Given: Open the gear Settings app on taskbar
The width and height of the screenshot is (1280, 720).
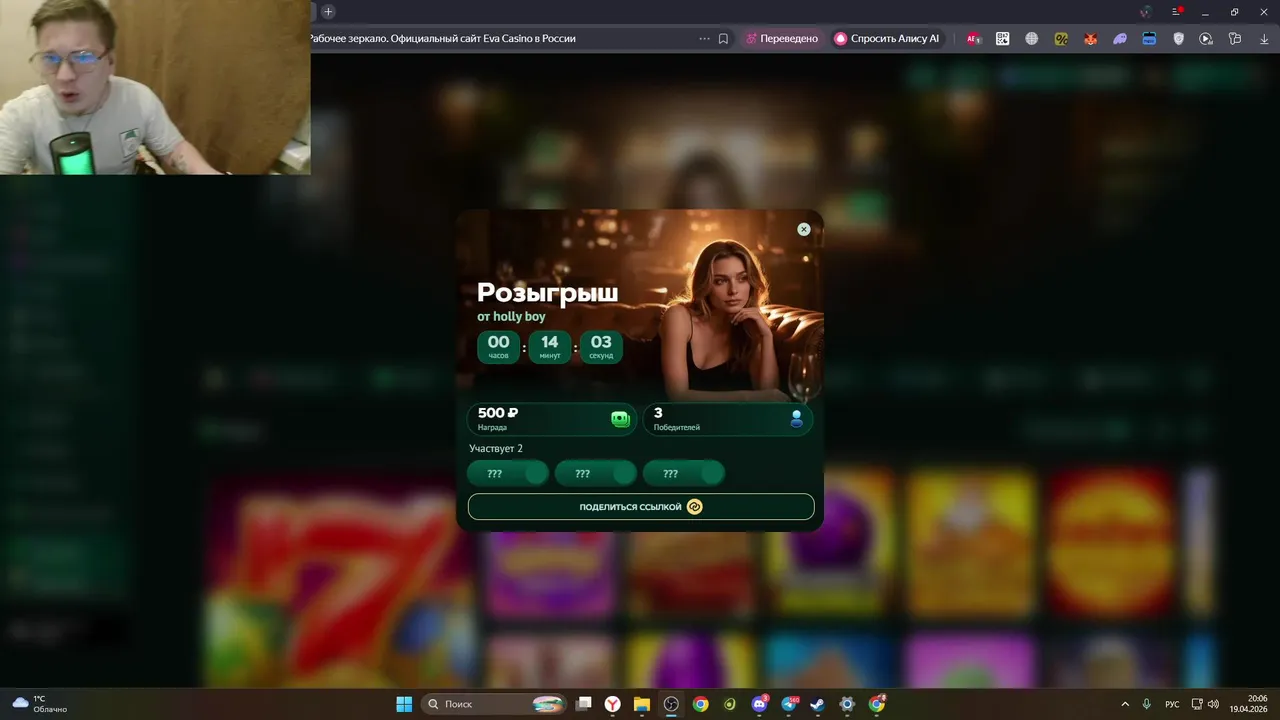Looking at the screenshot, I should click(847, 704).
